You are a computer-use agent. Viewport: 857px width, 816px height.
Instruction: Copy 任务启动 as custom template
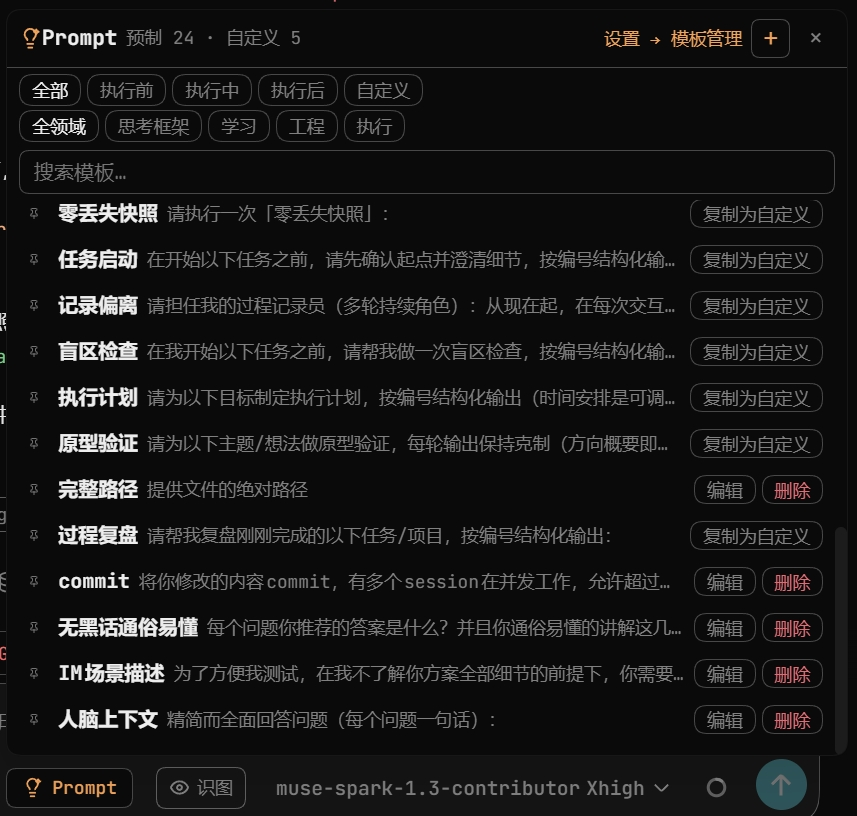point(756,260)
